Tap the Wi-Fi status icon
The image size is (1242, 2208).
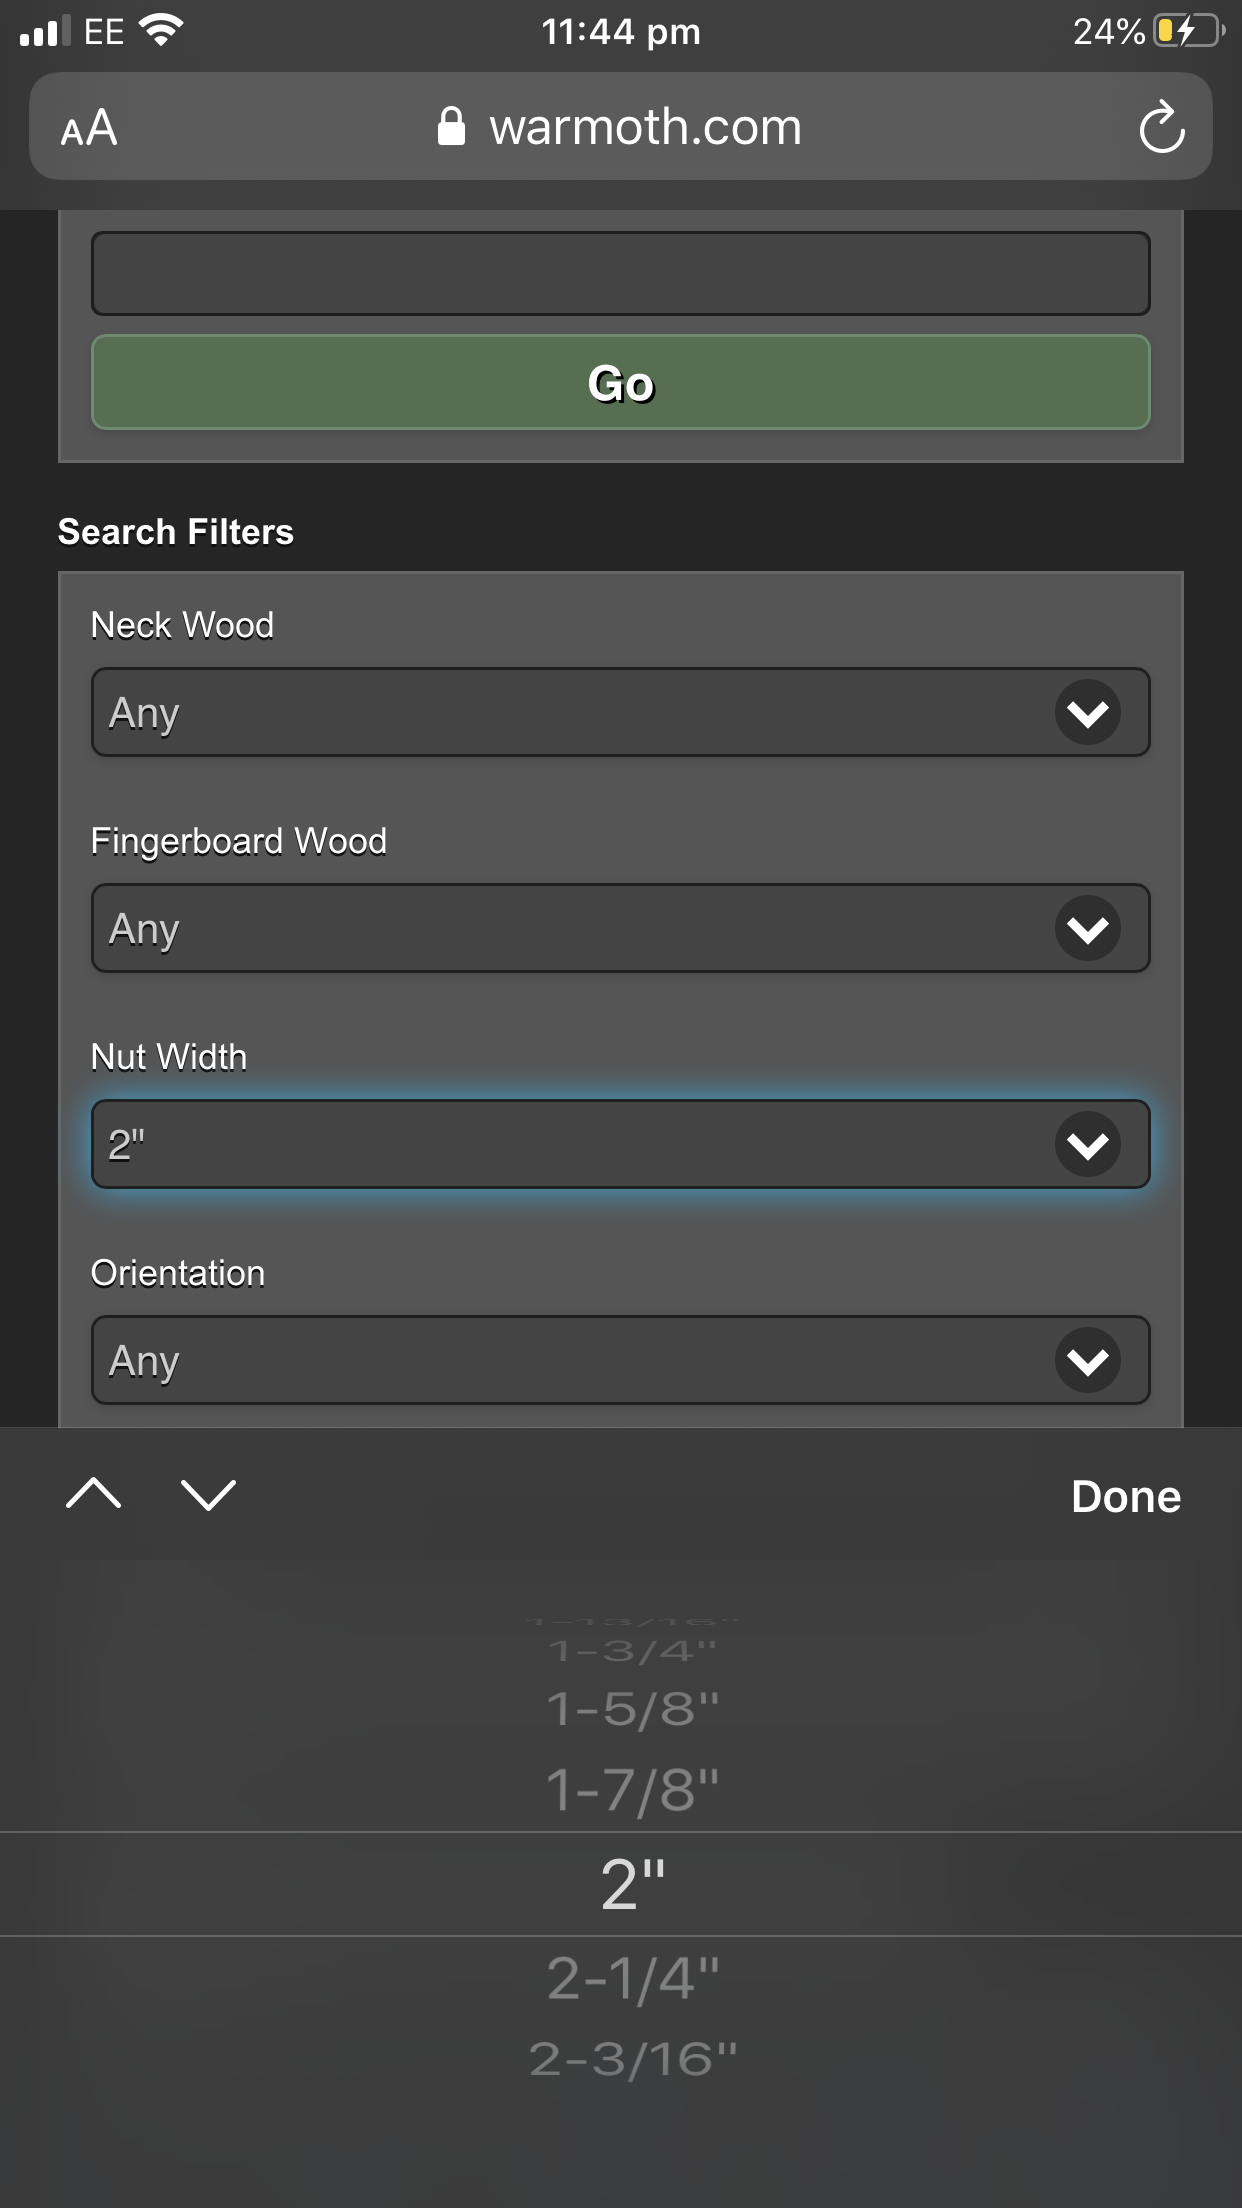pyautogui.click(x=161, y=30)
